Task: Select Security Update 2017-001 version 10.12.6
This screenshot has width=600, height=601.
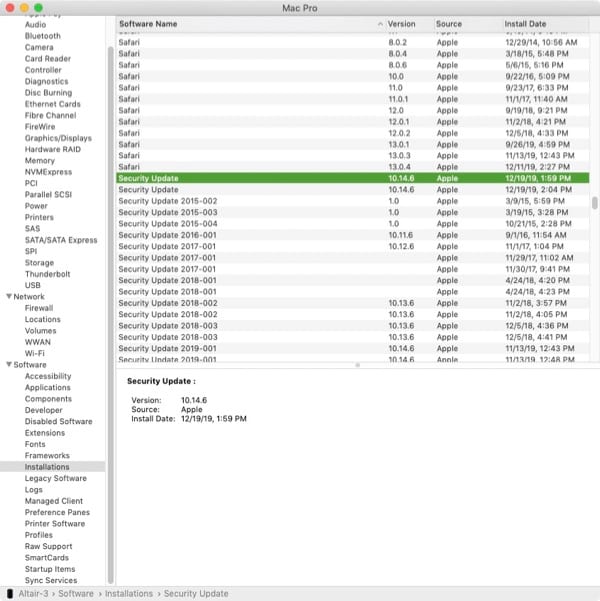Action: [353, 246]
